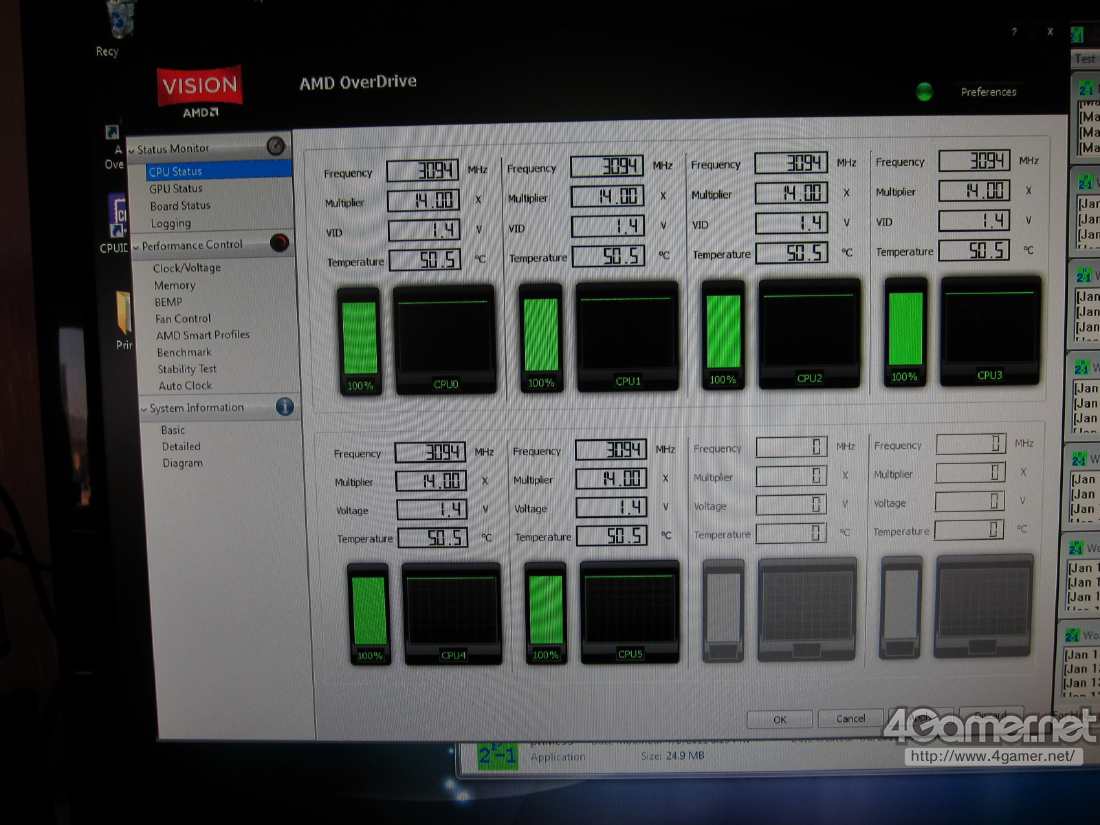Click the Preferences button
The image size is (1100, 825).
[x=988, y=92]
